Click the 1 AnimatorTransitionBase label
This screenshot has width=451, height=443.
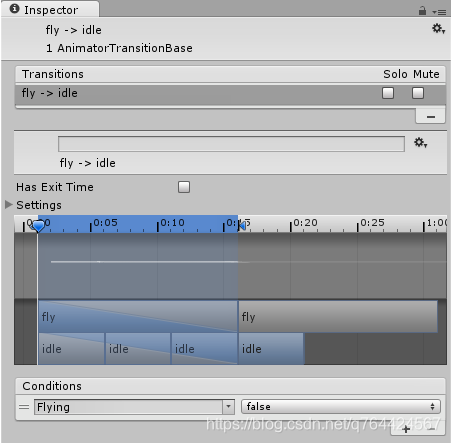pyautogui.click(x=119, y=48)
